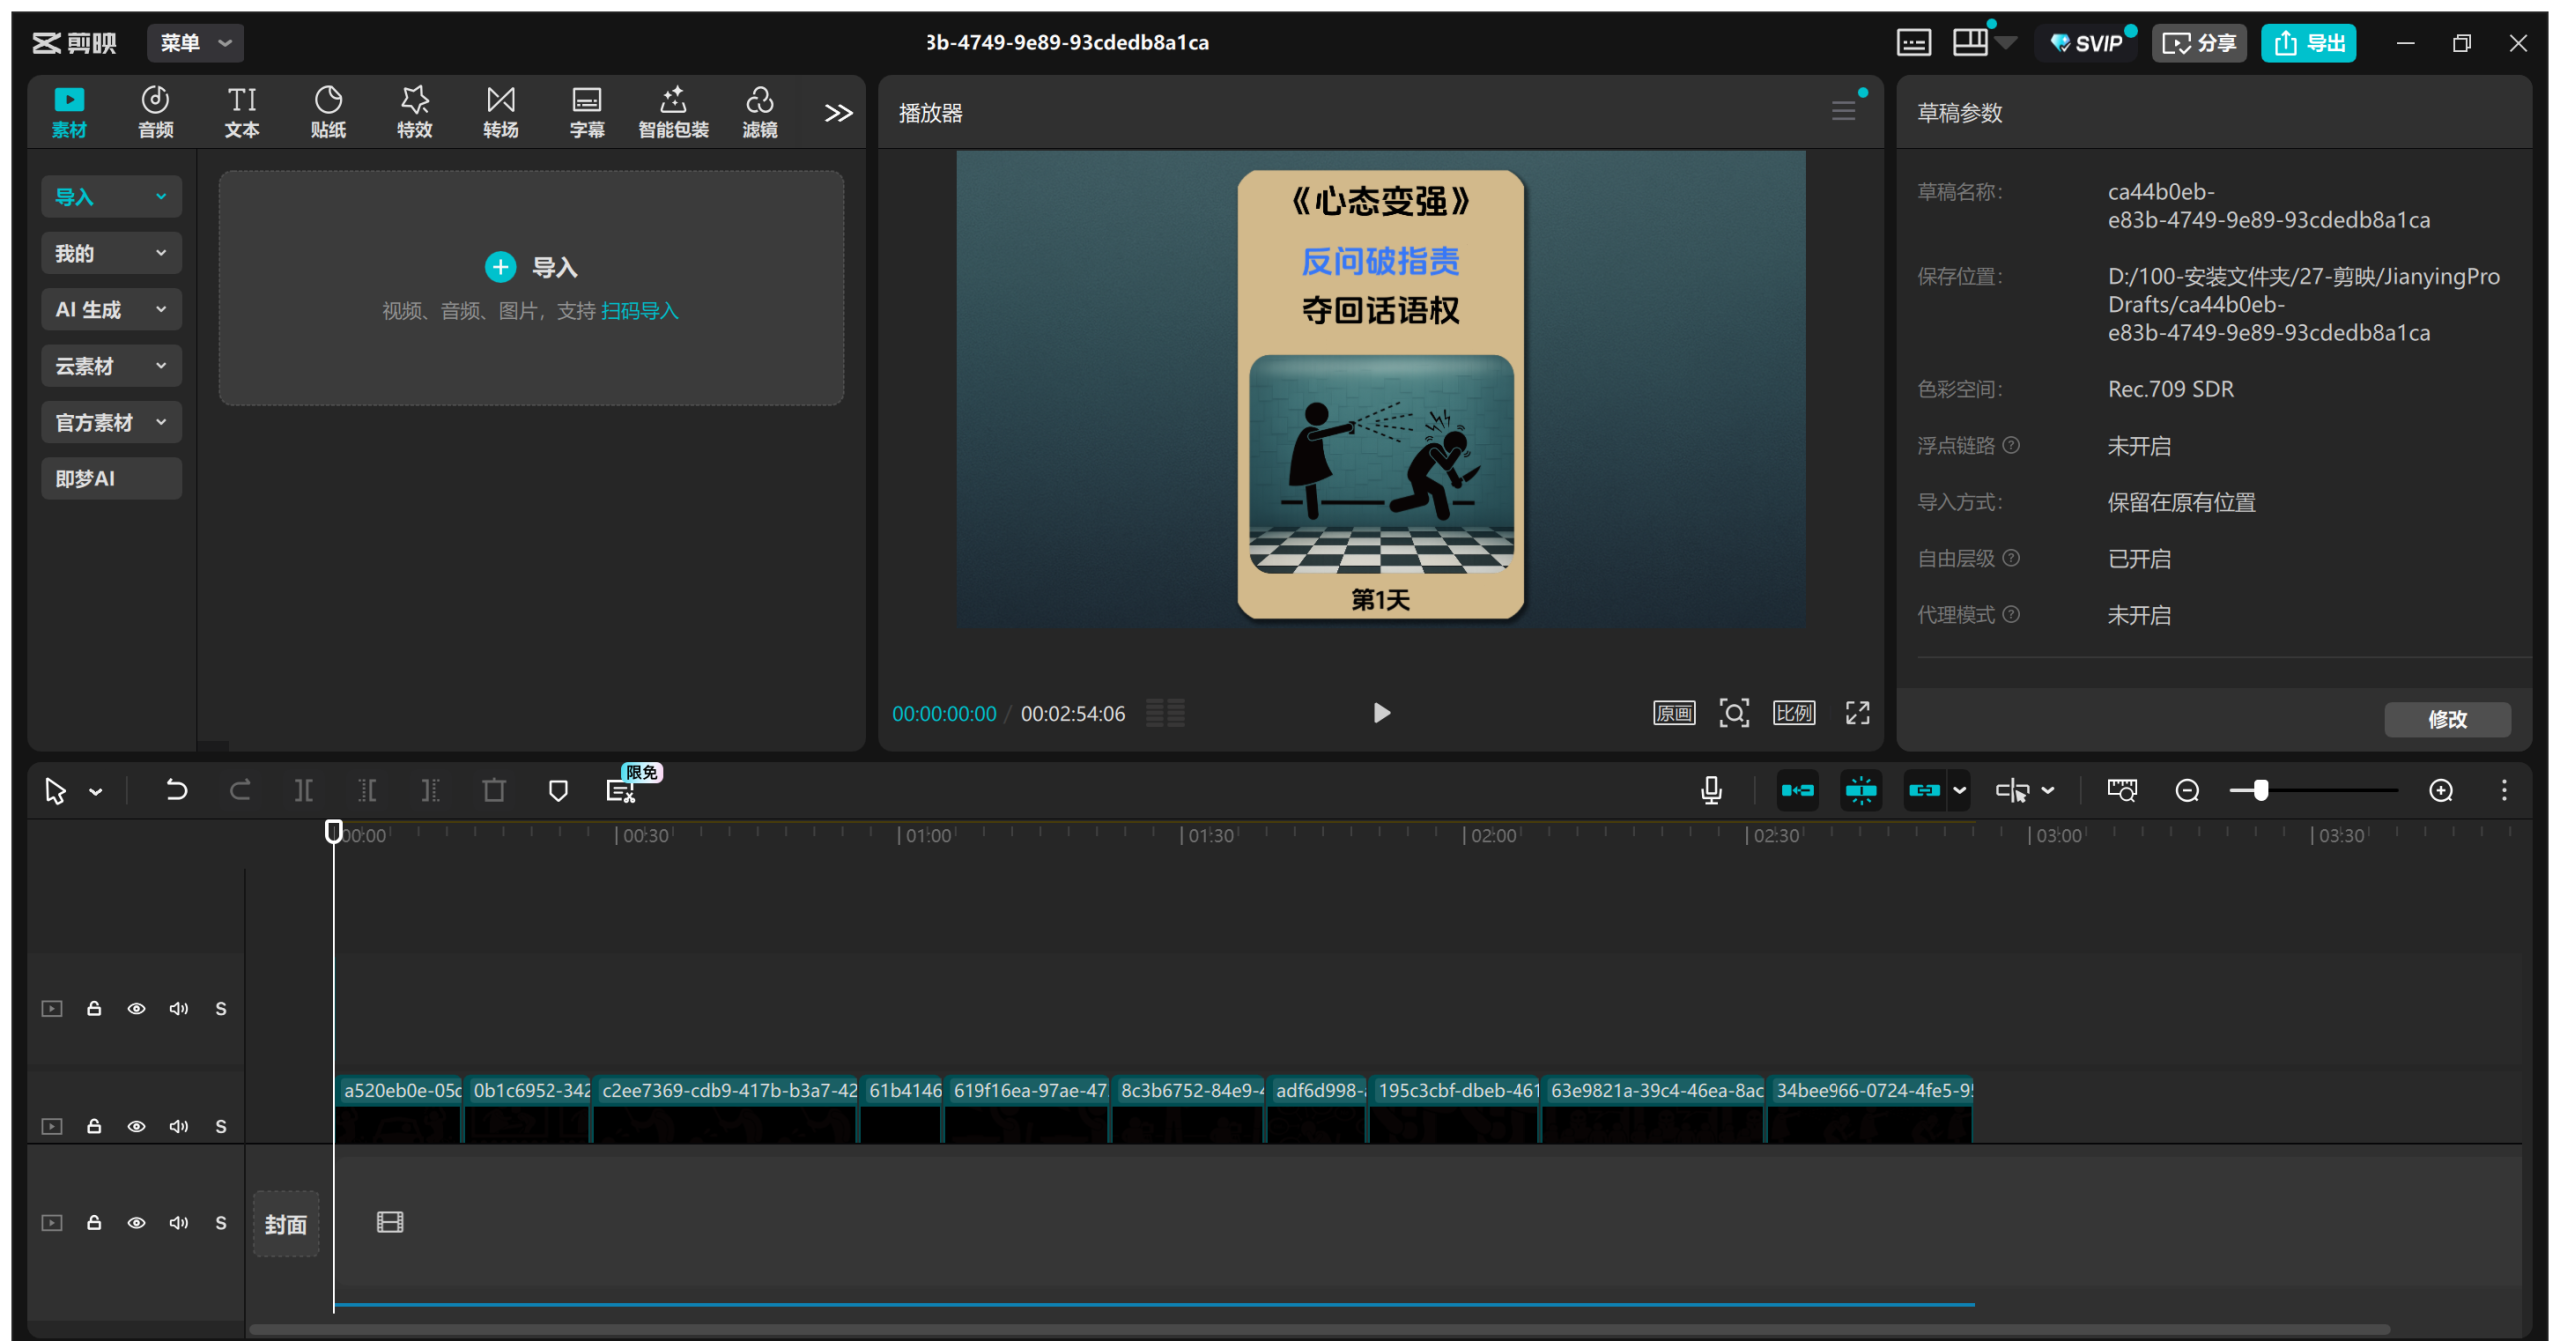2560x1341 pixels.
Task: Click the 导出 export button
Action: click(2308, 43)
